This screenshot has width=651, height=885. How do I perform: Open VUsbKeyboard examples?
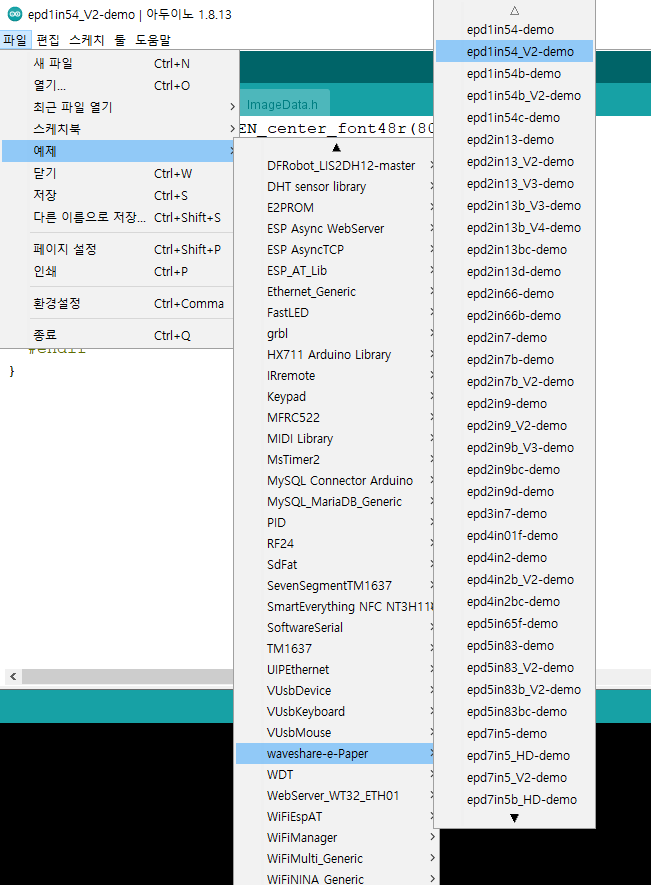(335, 711)
